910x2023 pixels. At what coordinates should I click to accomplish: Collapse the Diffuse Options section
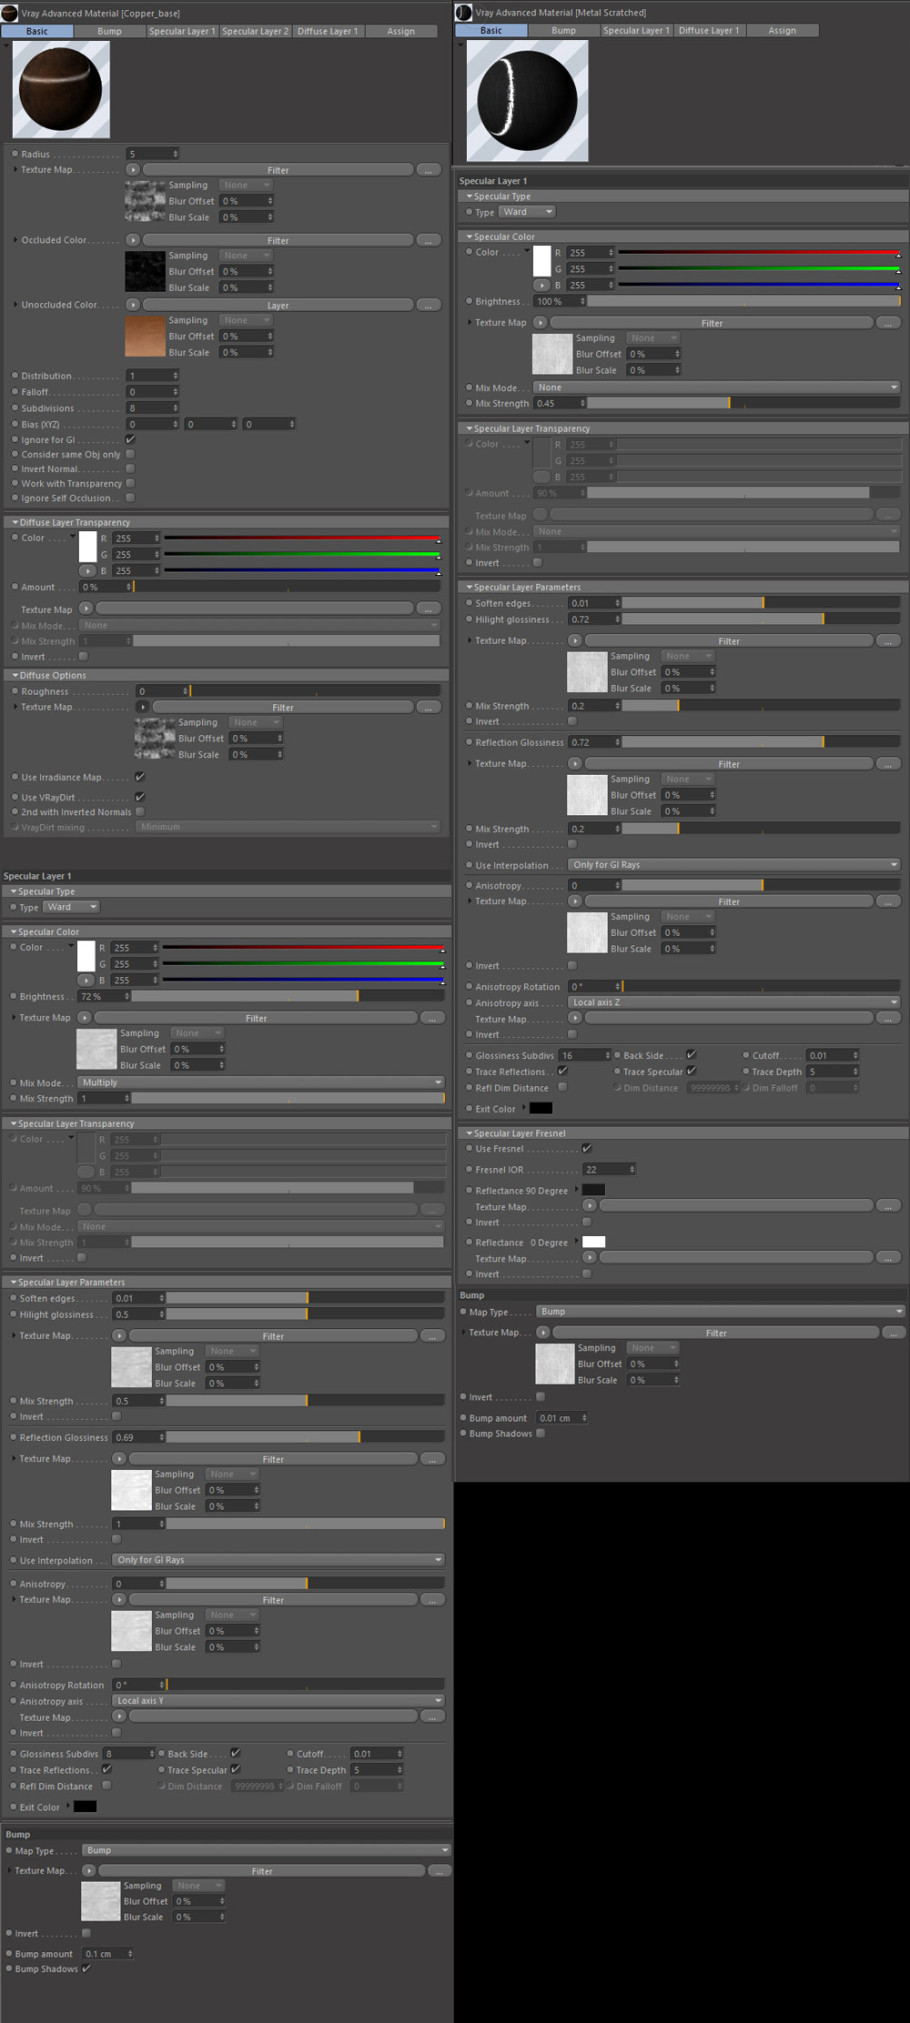14,675
